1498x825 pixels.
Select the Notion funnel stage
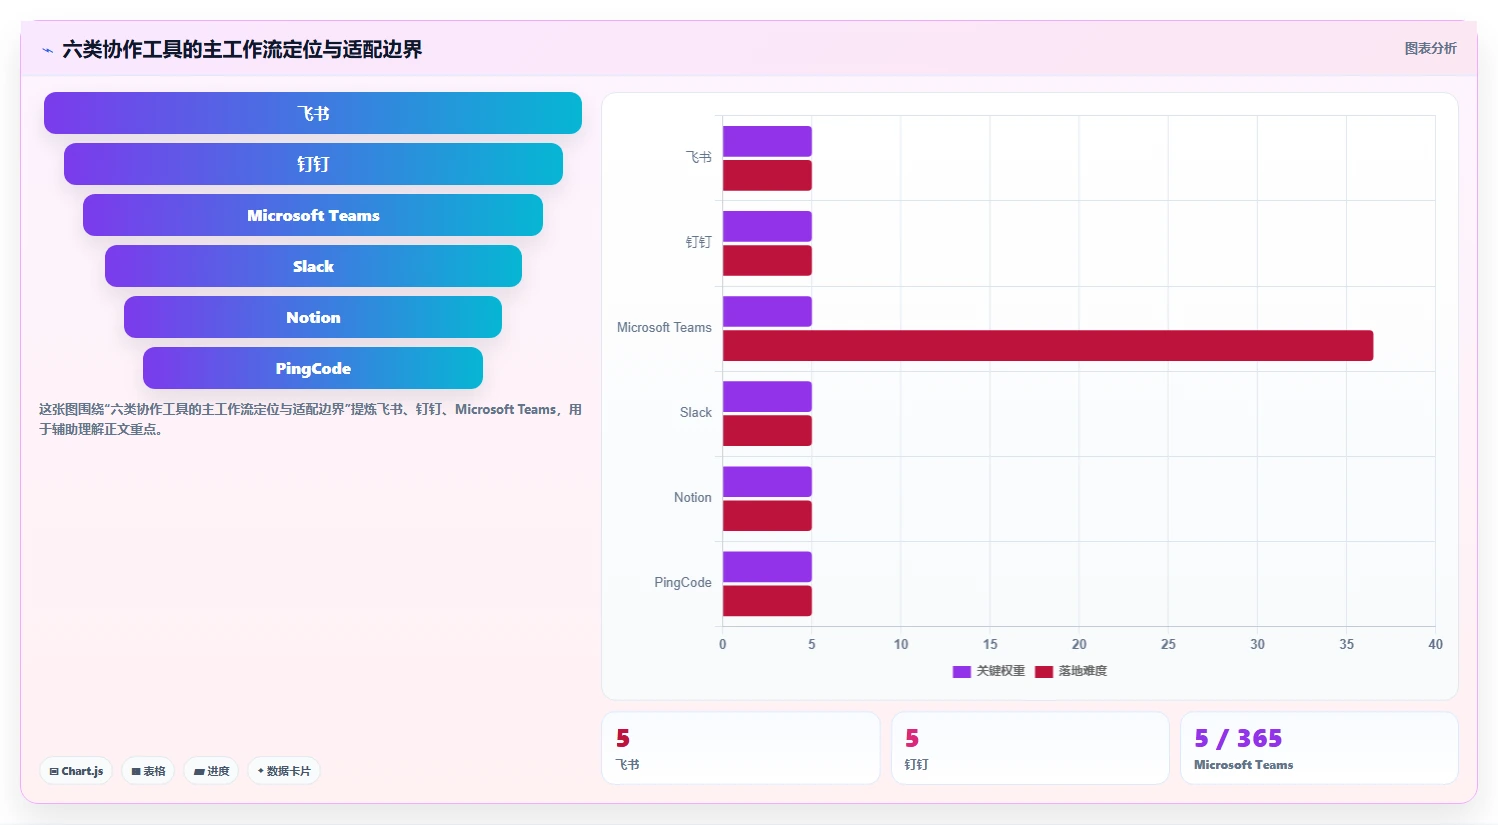coord(313,317)
